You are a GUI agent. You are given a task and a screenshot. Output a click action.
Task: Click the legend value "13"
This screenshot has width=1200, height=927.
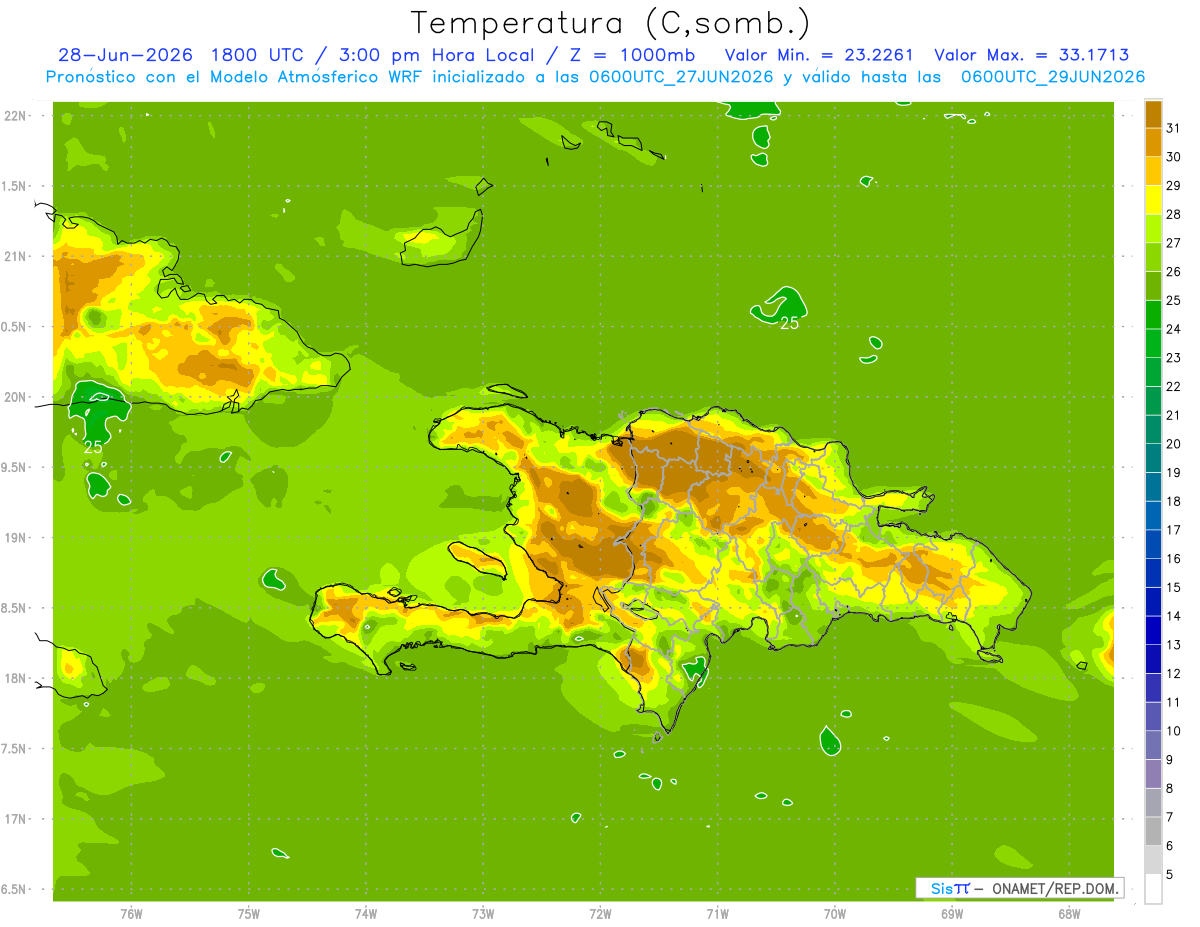(x=1174, y=645)
